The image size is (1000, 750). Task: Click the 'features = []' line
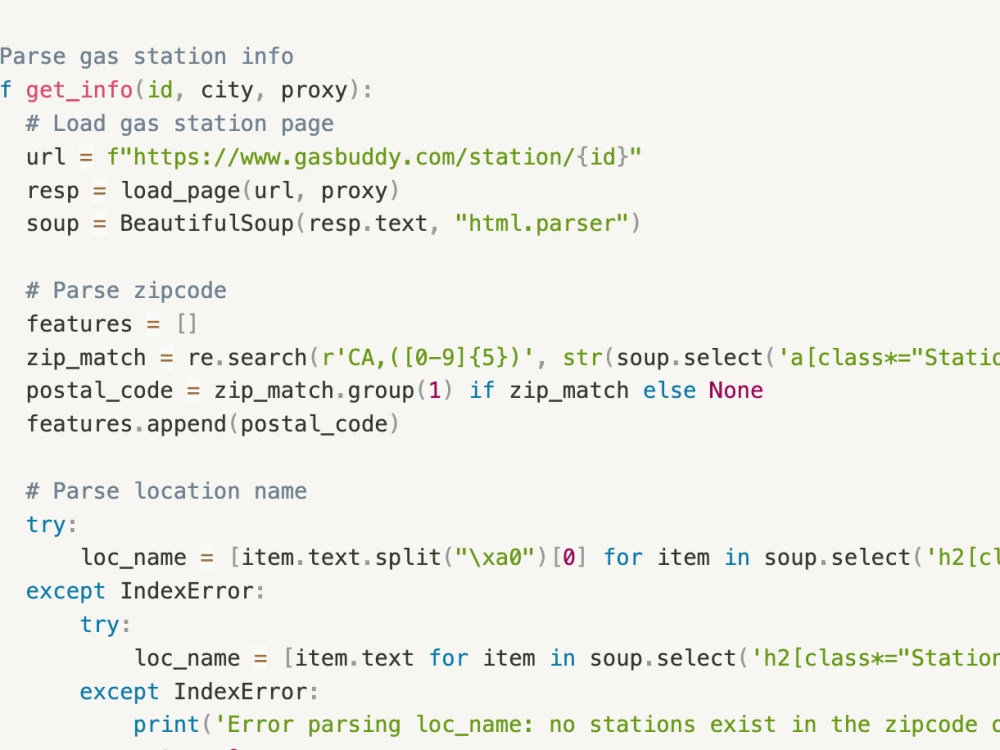click(112, 324)
